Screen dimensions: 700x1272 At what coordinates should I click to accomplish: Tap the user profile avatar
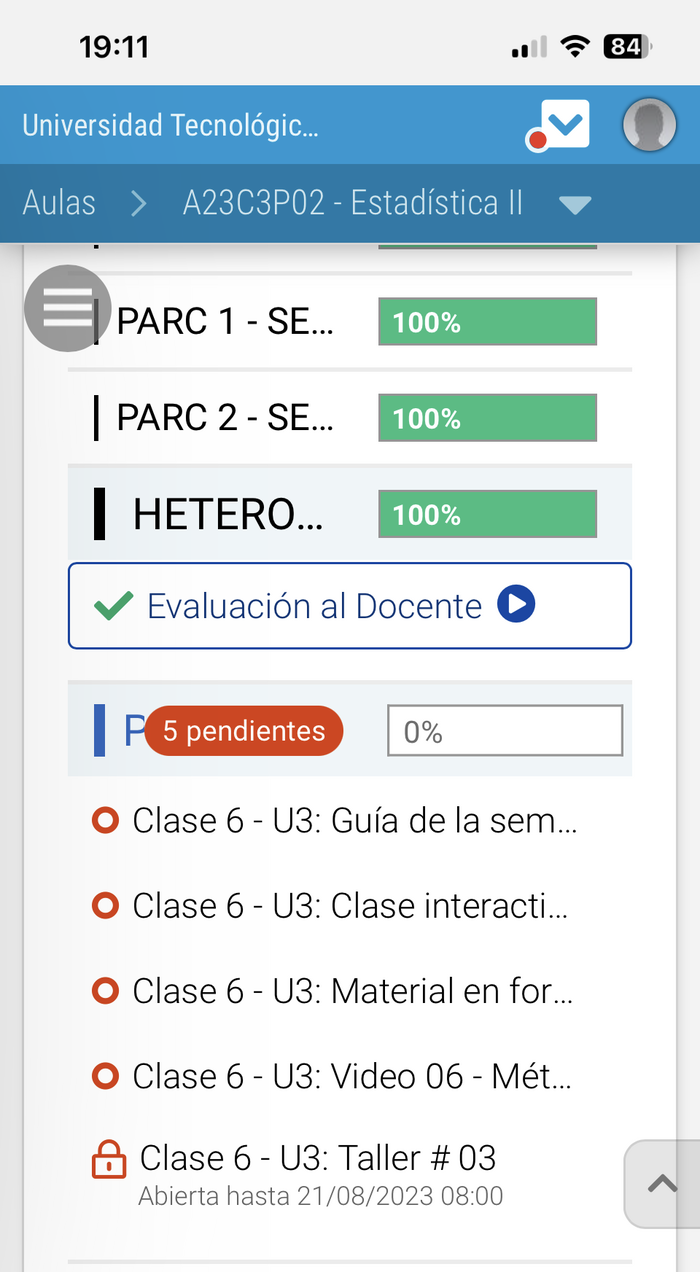649,126
